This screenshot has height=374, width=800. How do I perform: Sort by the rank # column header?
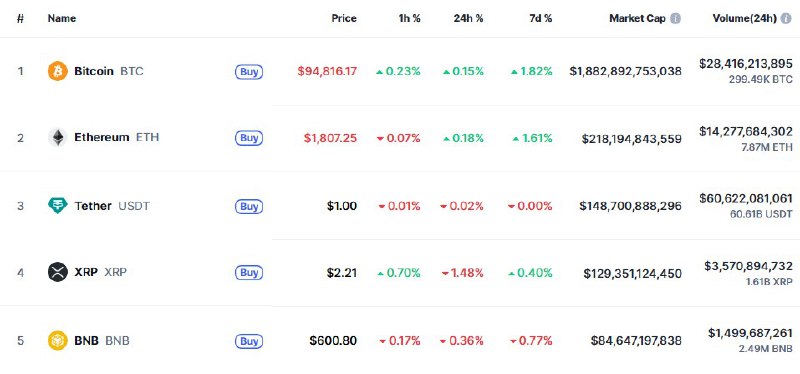[20, 18]
